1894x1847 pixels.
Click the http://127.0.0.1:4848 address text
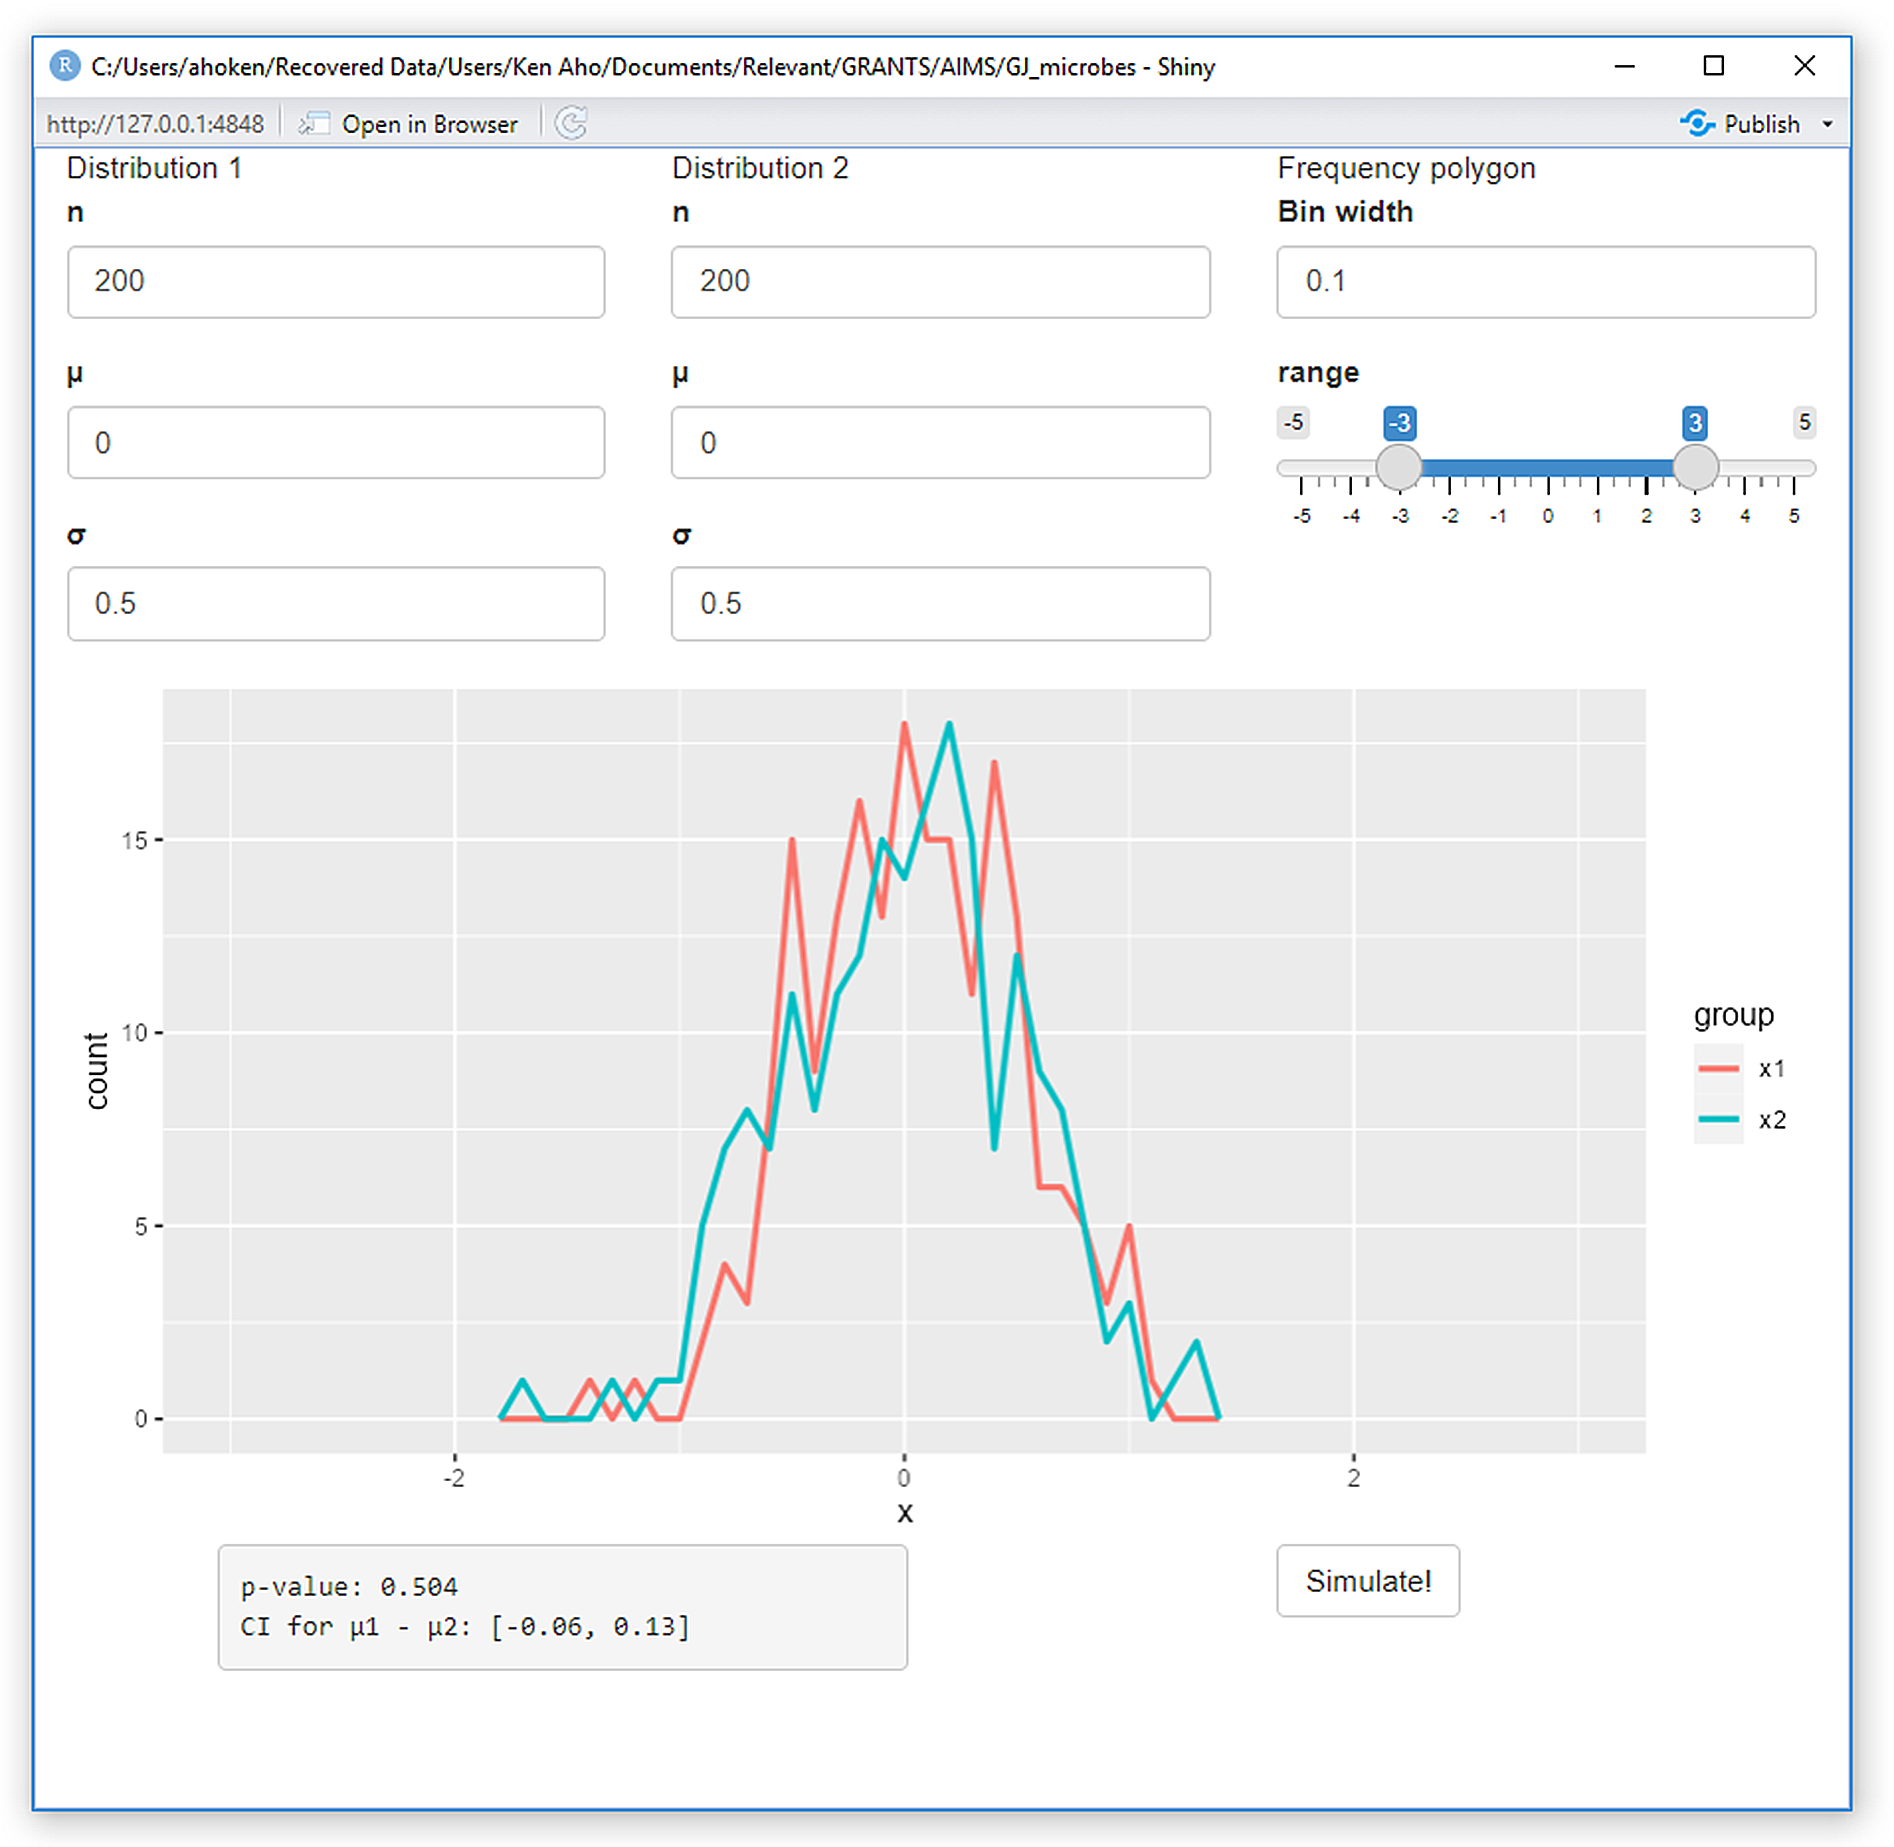point(155,124)
